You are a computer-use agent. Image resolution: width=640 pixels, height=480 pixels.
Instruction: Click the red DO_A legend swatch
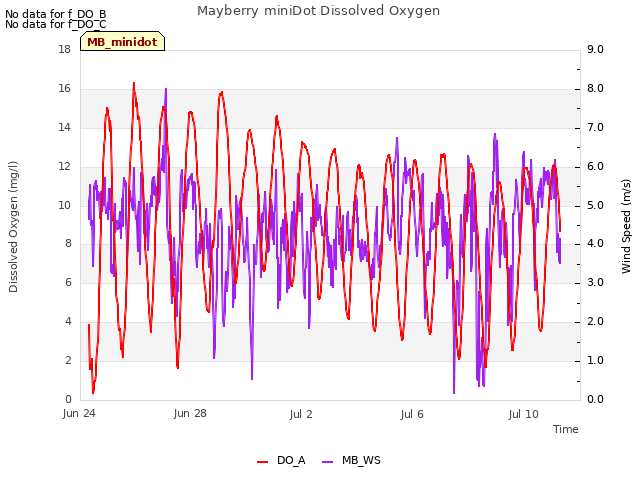click(262, 462)
